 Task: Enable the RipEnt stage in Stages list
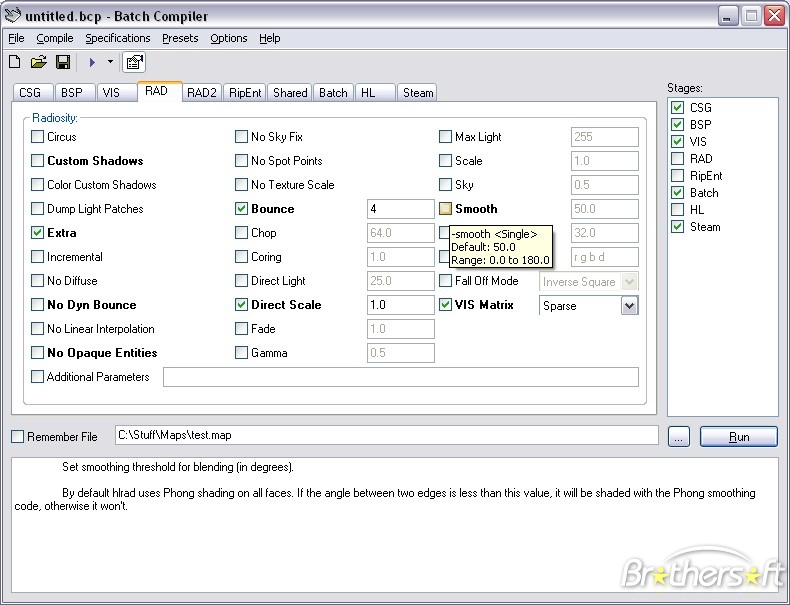pos(678,175)
